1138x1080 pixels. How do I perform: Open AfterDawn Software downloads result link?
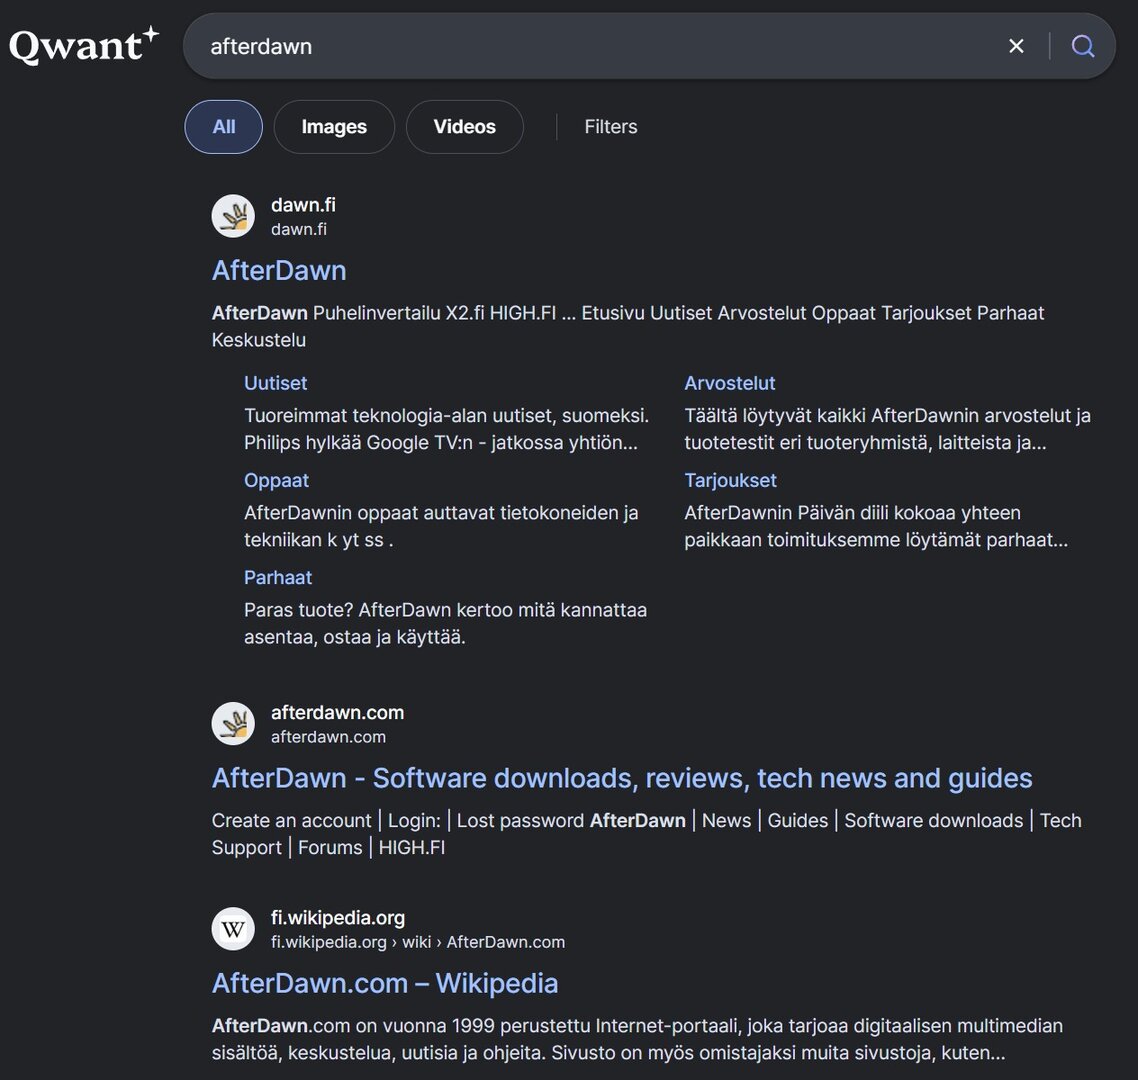pos(621,778)
